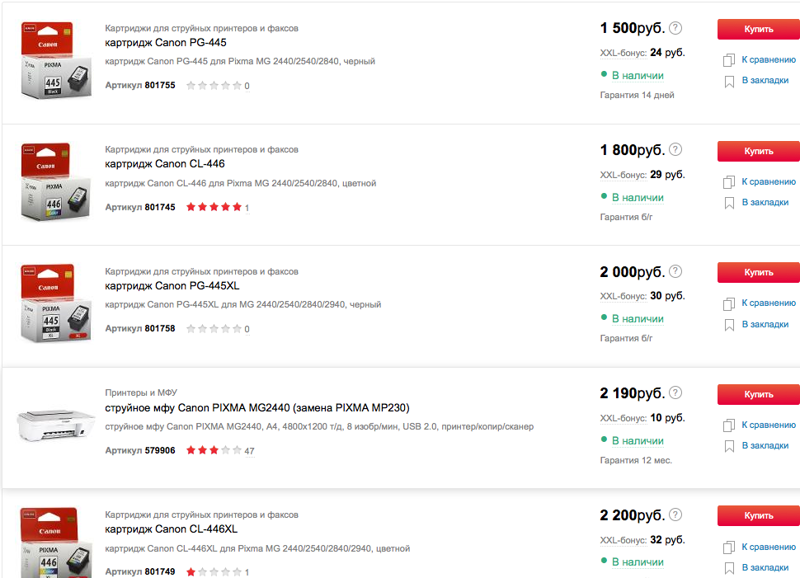Click В наличии status for Canon CL-446
The image size is (800, 578).
(x=638, y=197)
